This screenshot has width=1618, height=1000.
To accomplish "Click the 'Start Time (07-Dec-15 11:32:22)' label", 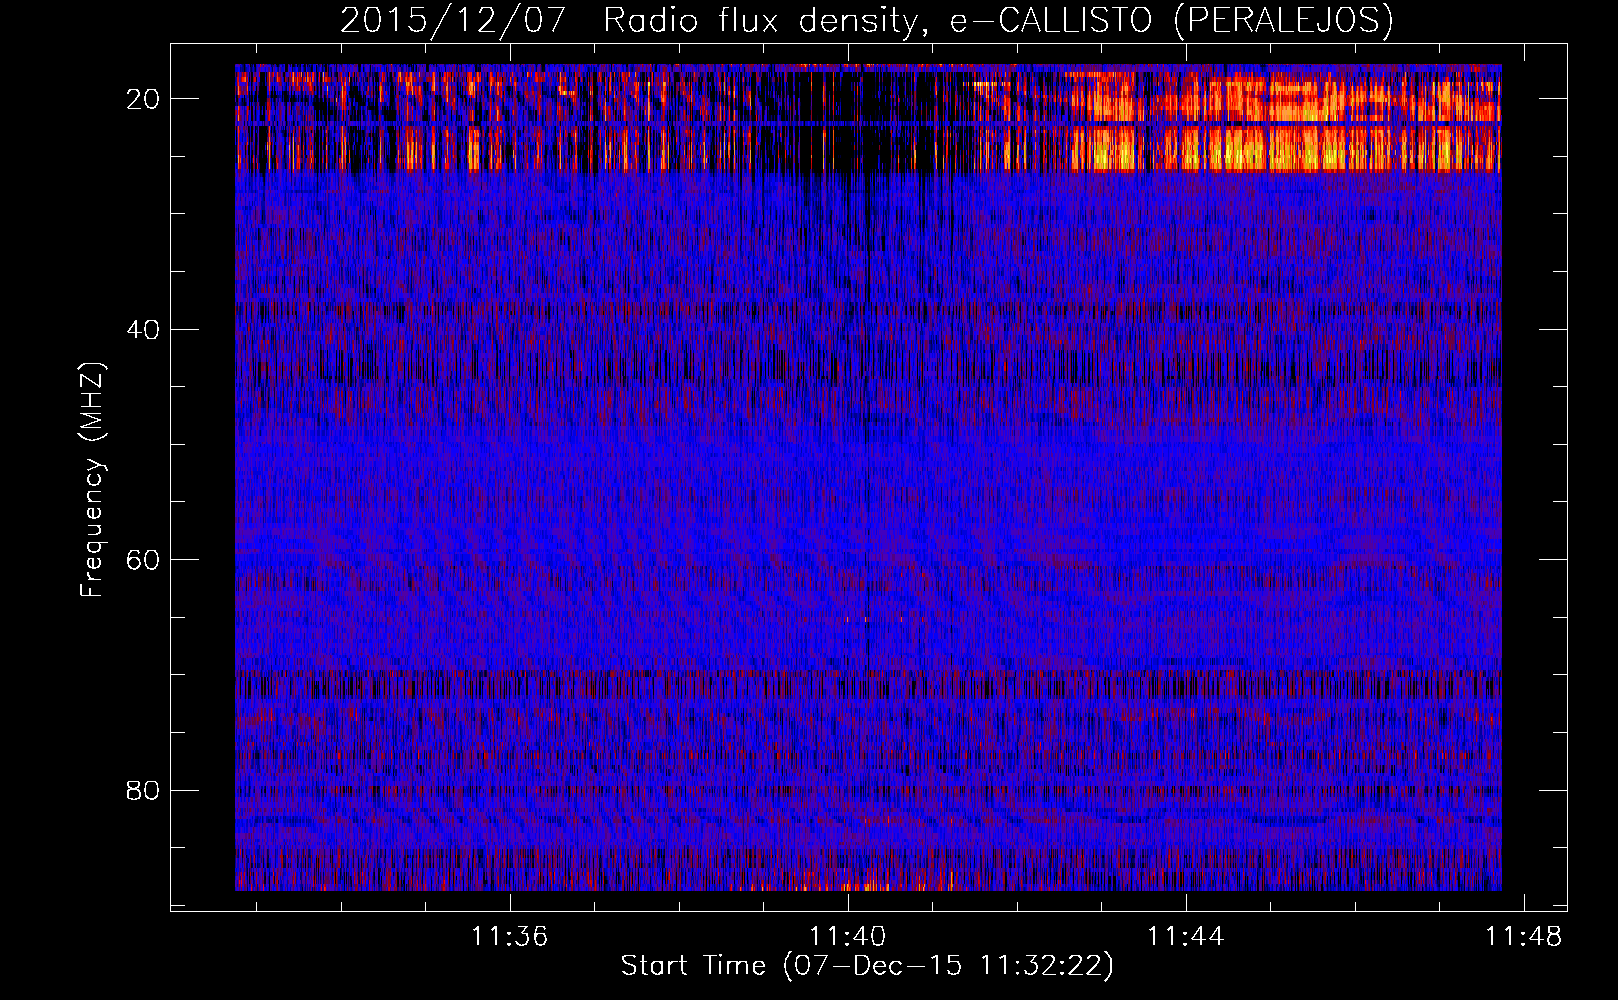I will coord(867,966).
